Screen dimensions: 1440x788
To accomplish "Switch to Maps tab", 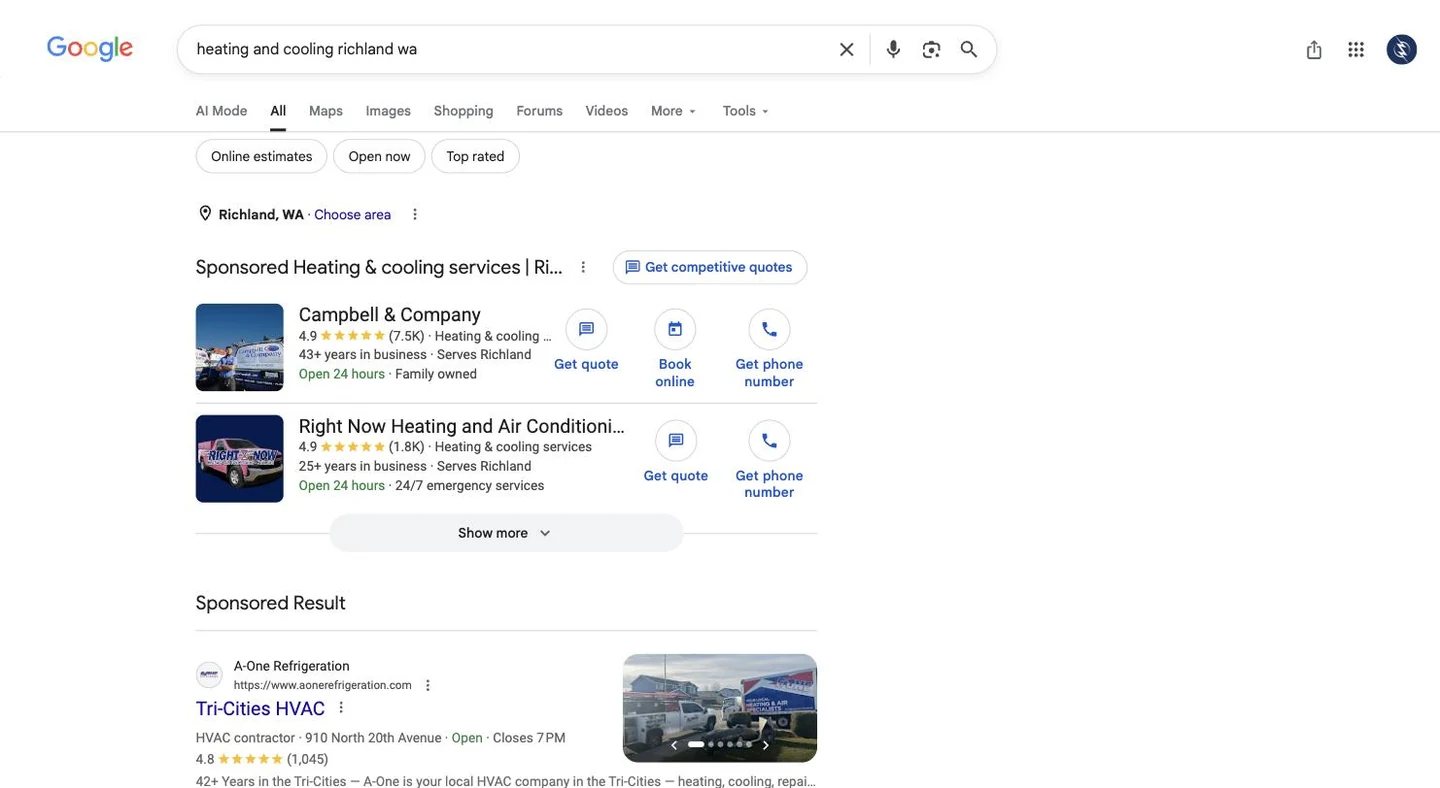I will pyautogui.click(x=326, y=111).
